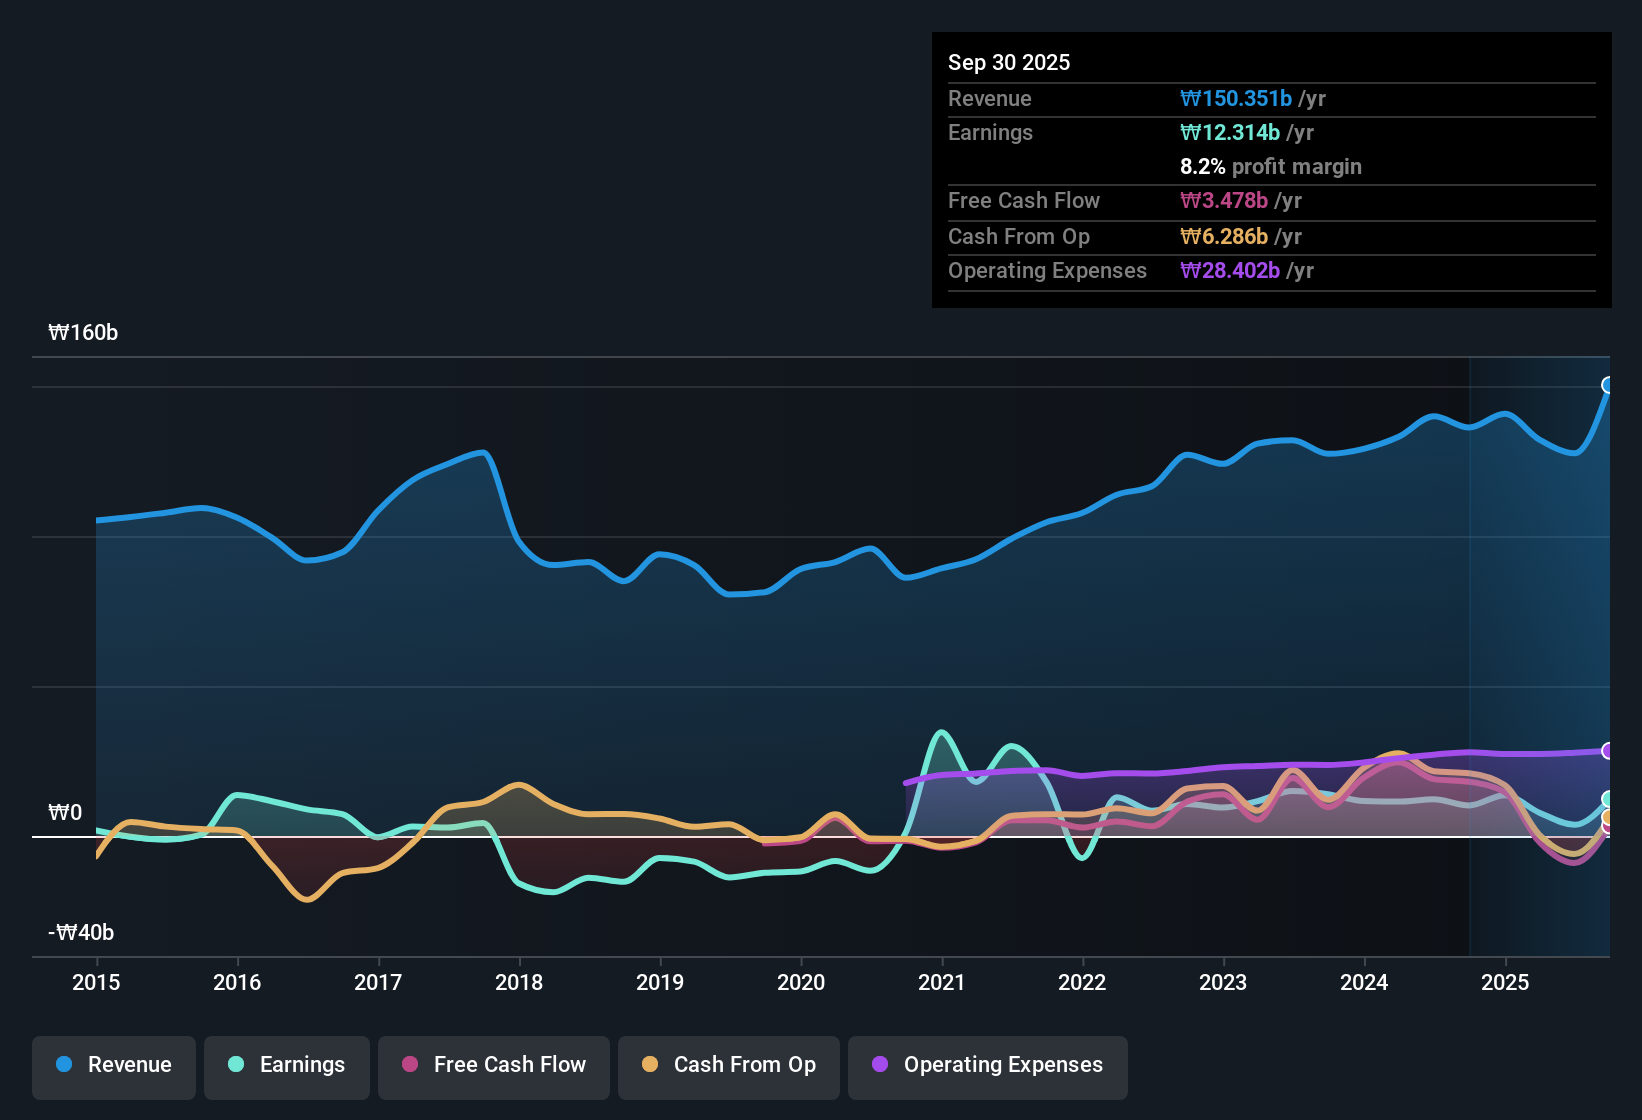Click the purple Operating Expenses legend dot
The height and width of the screenshot is (1120, 1642).
880,1065
